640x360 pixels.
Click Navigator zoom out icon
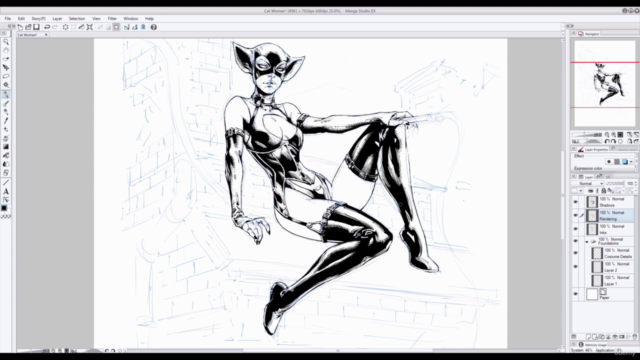pos(607,134)
